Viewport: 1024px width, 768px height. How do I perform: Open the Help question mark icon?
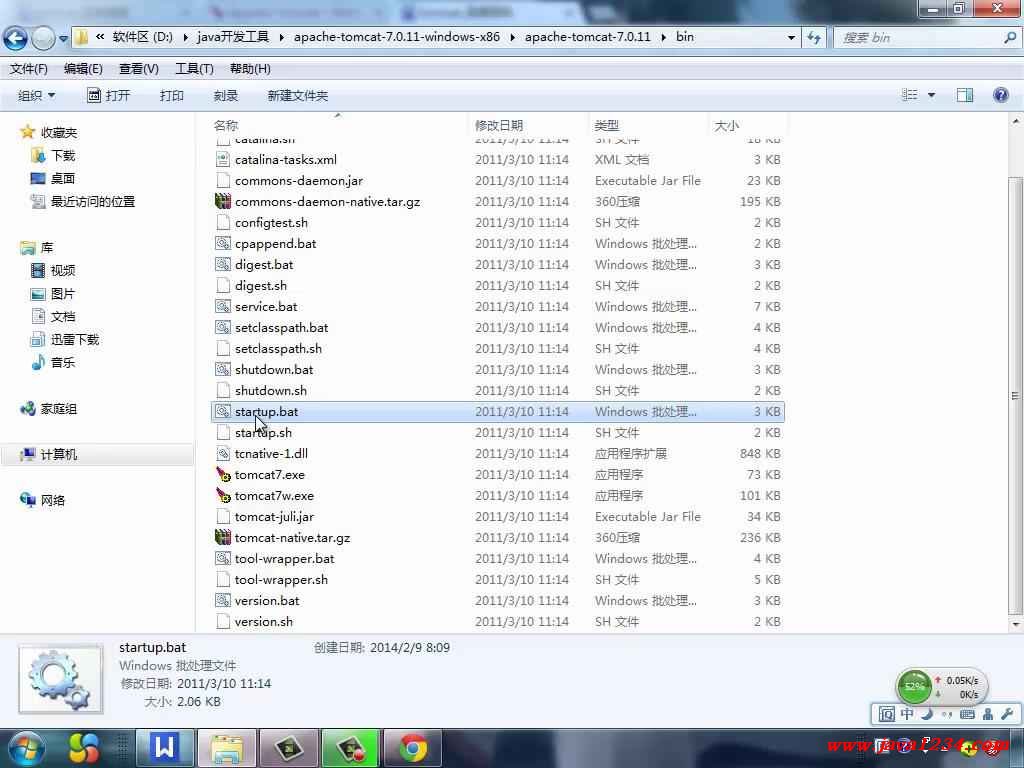pos(1000,95)
